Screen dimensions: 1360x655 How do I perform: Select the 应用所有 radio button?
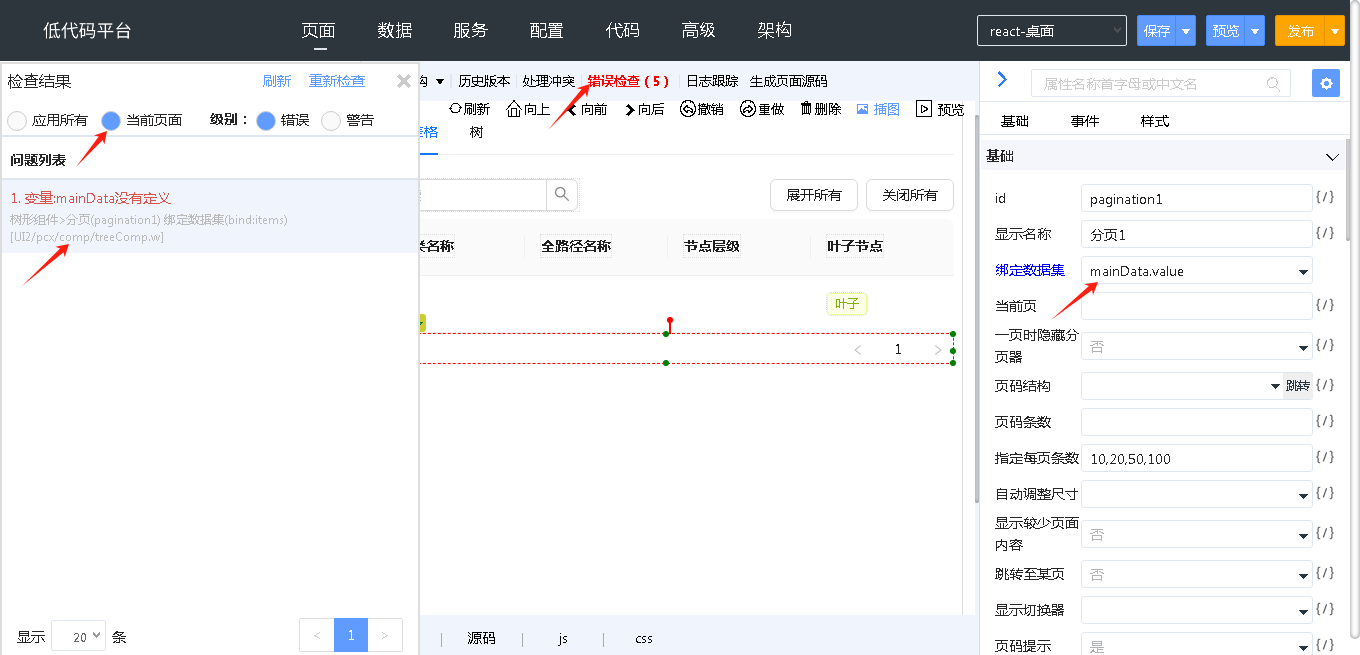pos(17,121)
